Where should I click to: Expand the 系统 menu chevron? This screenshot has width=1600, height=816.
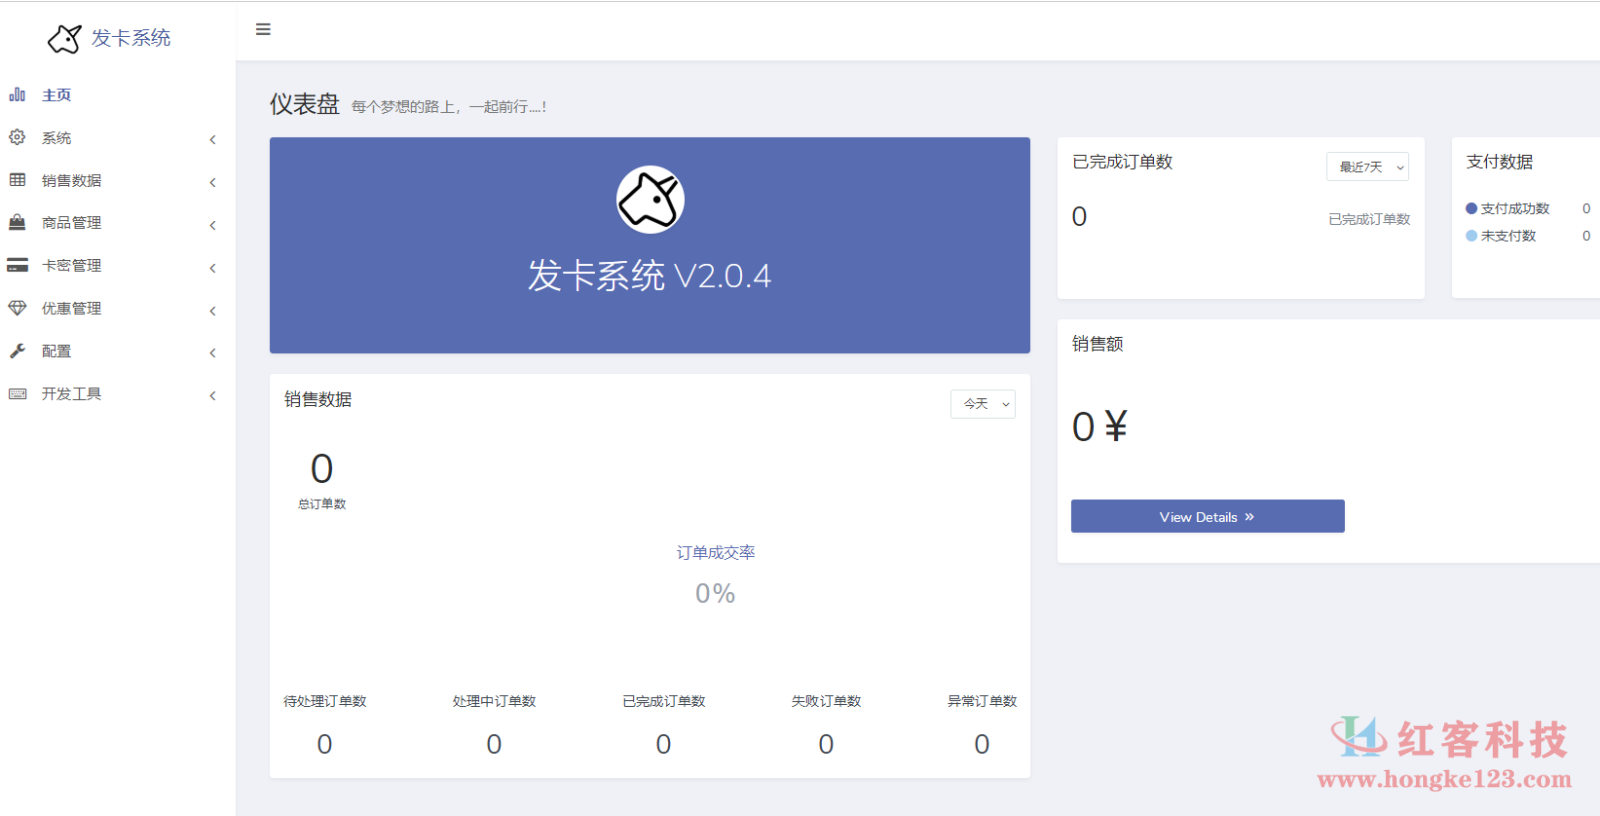(212, 139)
